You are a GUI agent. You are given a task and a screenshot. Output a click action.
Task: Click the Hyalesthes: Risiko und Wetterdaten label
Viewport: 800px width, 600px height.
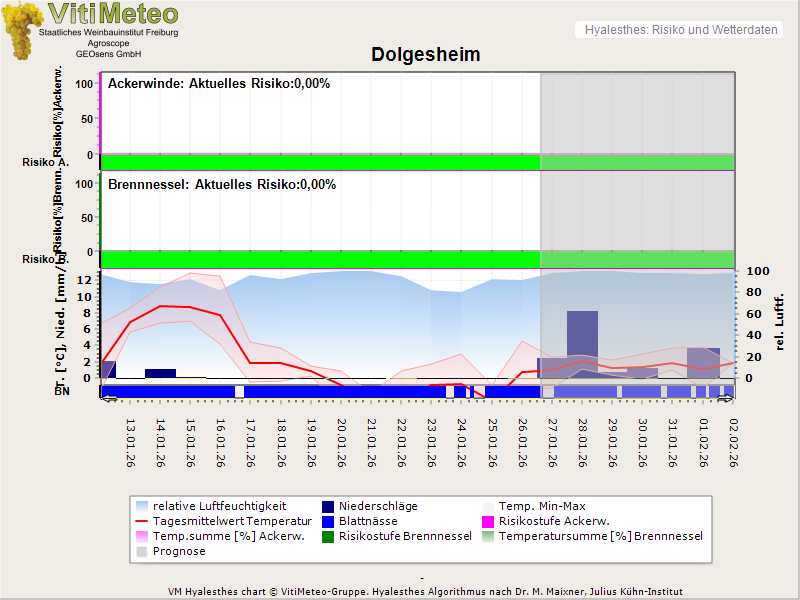[680, 30]
